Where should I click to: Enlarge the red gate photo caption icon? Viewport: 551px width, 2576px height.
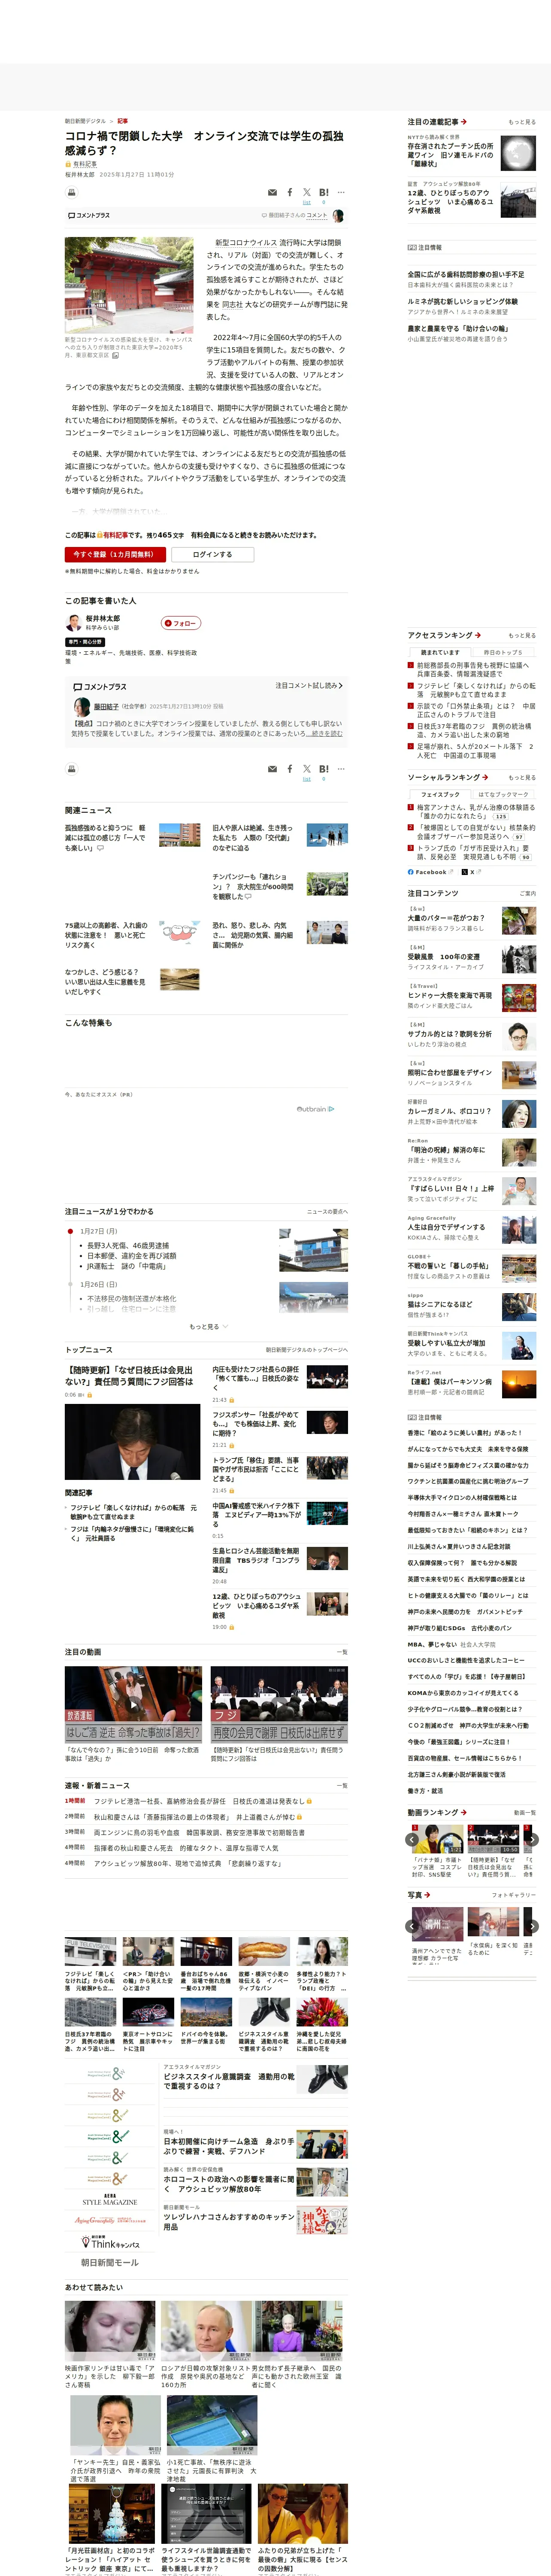(x=116, y=355)
